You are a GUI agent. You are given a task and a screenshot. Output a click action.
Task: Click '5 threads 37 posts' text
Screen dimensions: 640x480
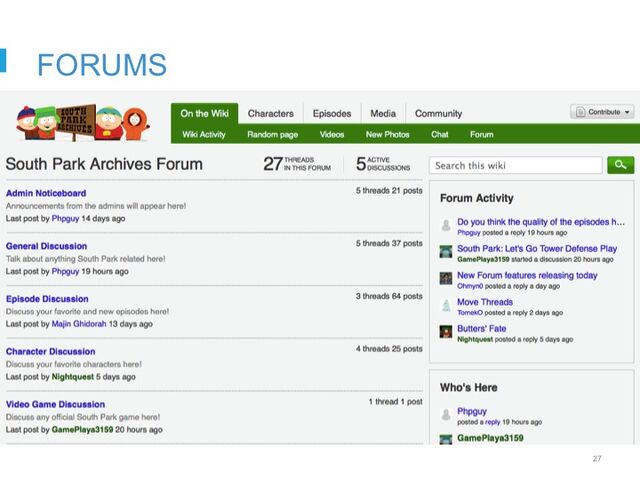pyautogui.click(x=389, y=243)
